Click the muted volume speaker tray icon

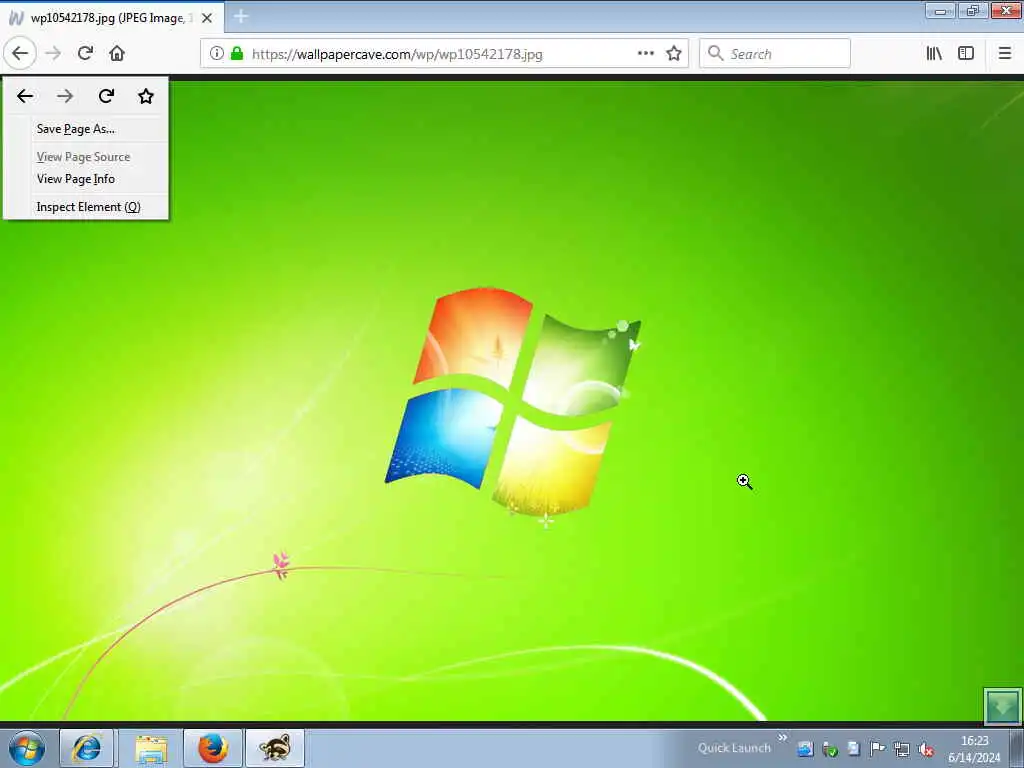point(926,749)
